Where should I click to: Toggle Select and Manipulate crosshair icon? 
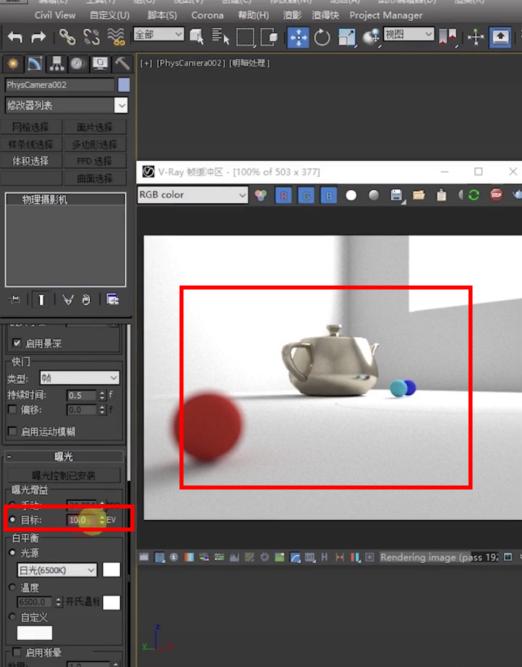pos(476,37)
